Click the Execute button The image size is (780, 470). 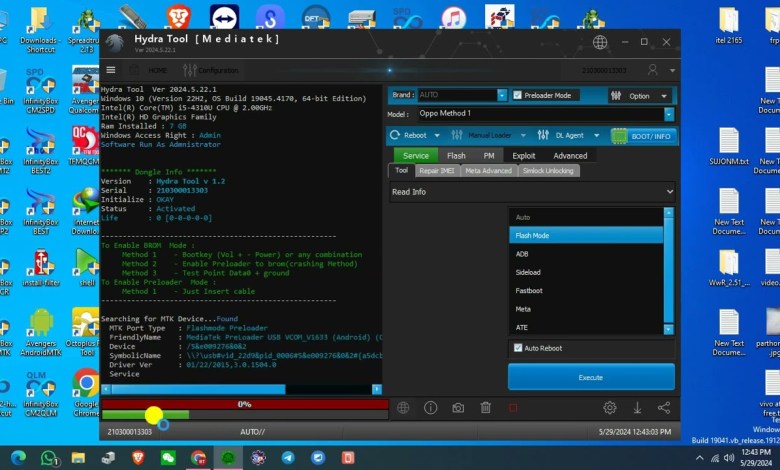[x=591, y=377]
